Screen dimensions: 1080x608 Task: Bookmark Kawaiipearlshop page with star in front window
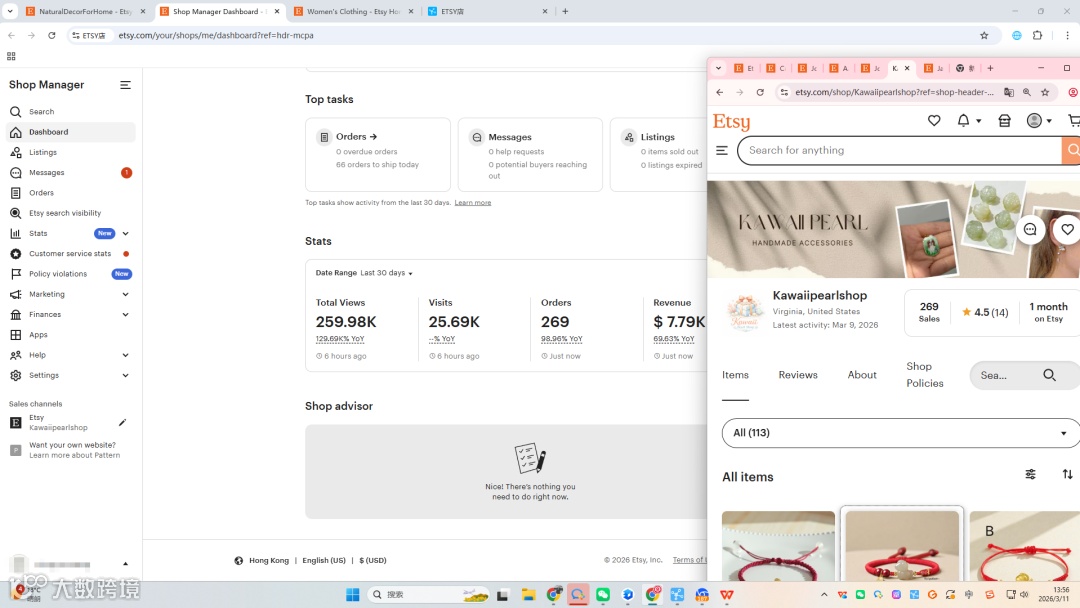point(1045,92)
